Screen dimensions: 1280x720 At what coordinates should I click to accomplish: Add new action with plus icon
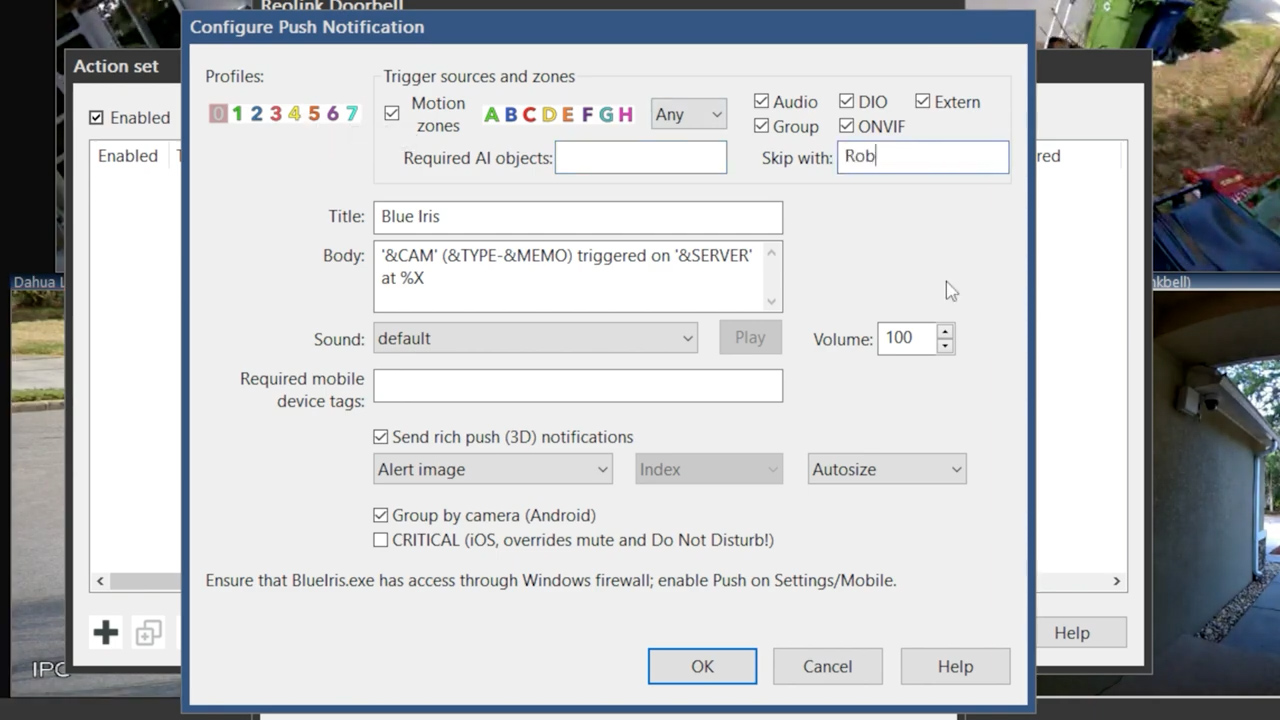coord(106,632)
